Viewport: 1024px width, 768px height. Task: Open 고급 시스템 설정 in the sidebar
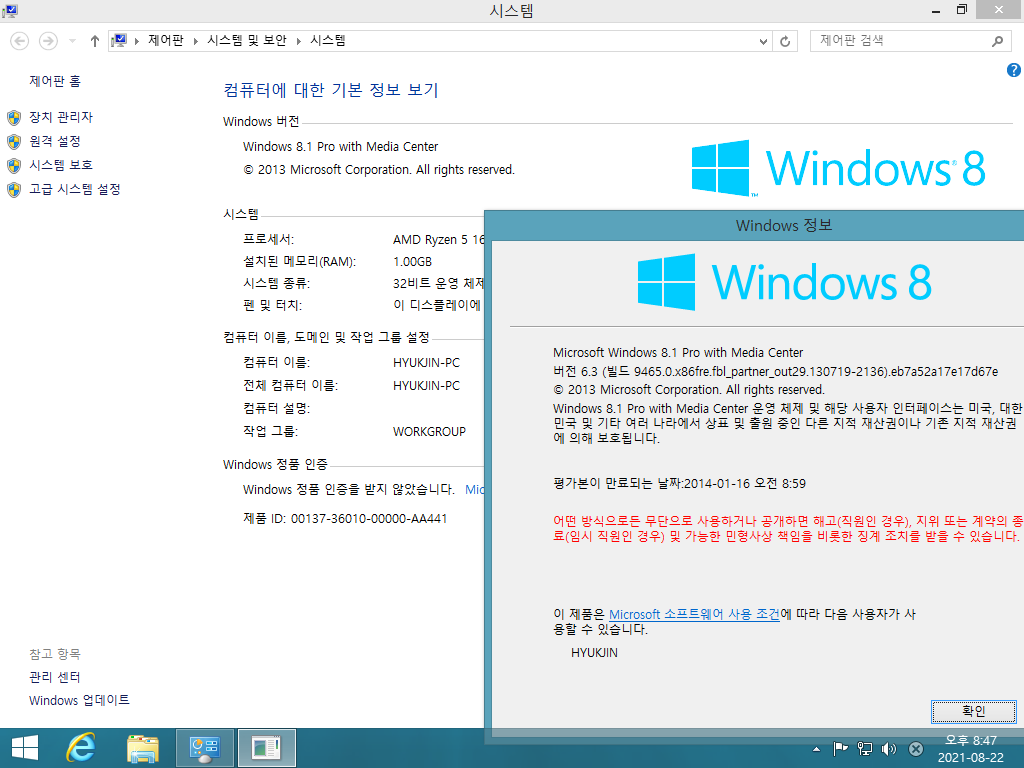click(x=74, y=189)
